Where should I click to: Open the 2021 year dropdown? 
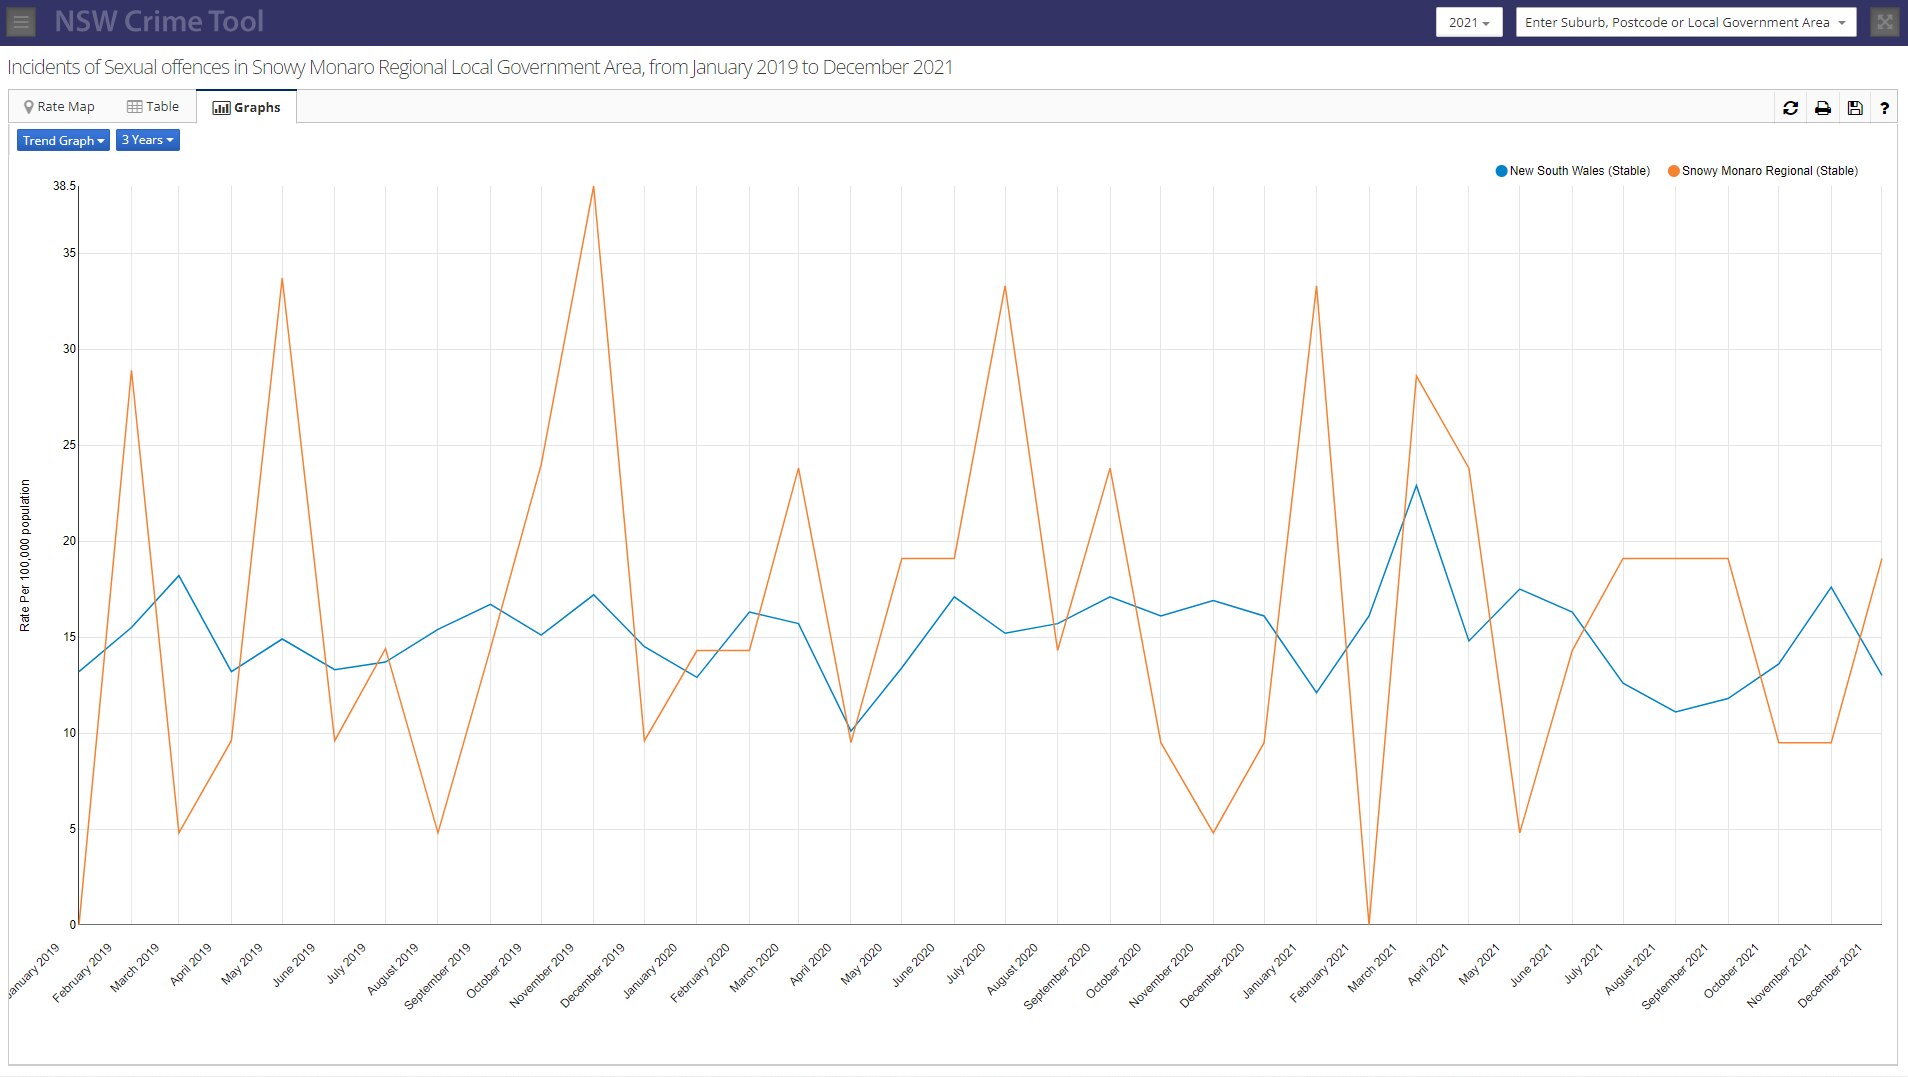coord(1468,21)
